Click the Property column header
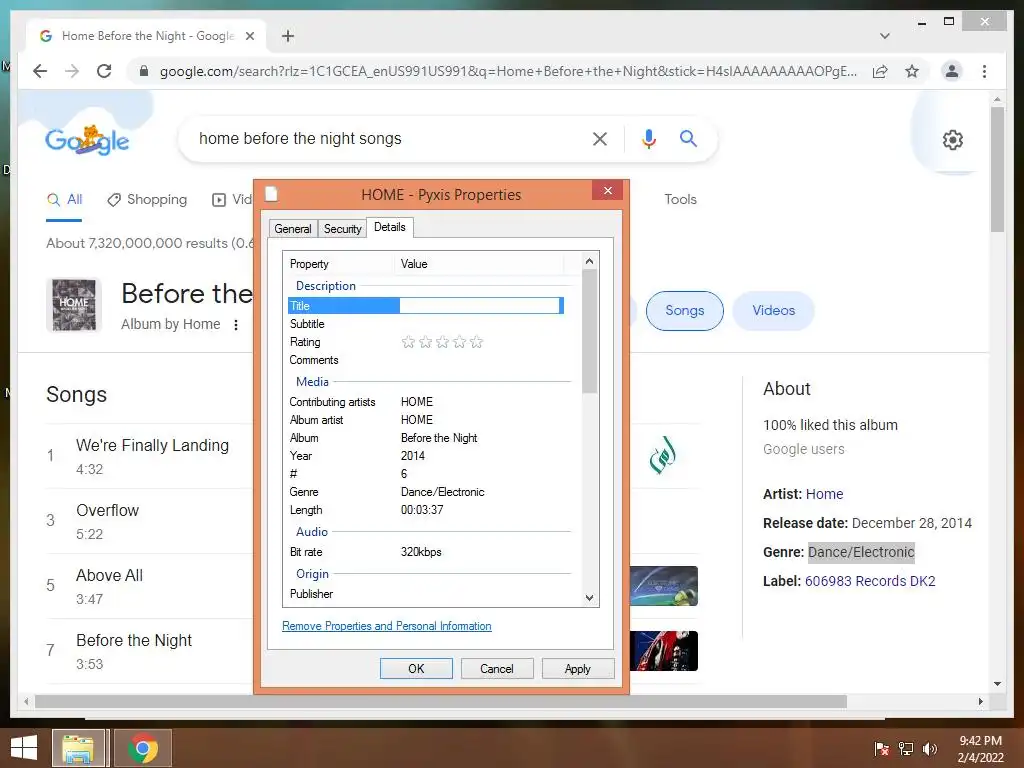This screenshot has height=768, width=1024. pos(340,264)
